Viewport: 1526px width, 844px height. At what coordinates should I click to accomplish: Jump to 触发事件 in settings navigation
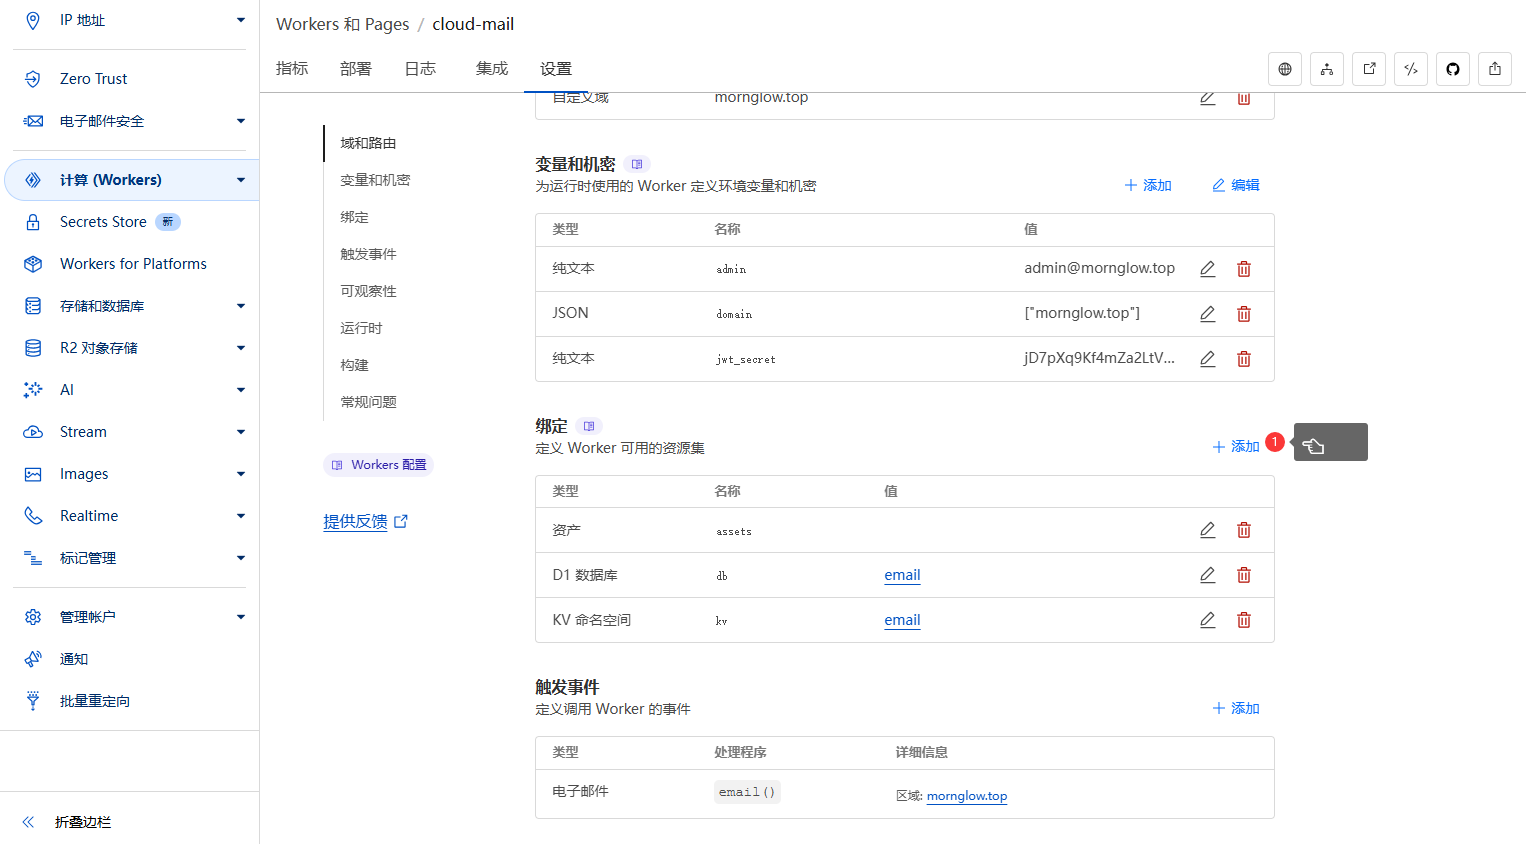coord(368,254)
